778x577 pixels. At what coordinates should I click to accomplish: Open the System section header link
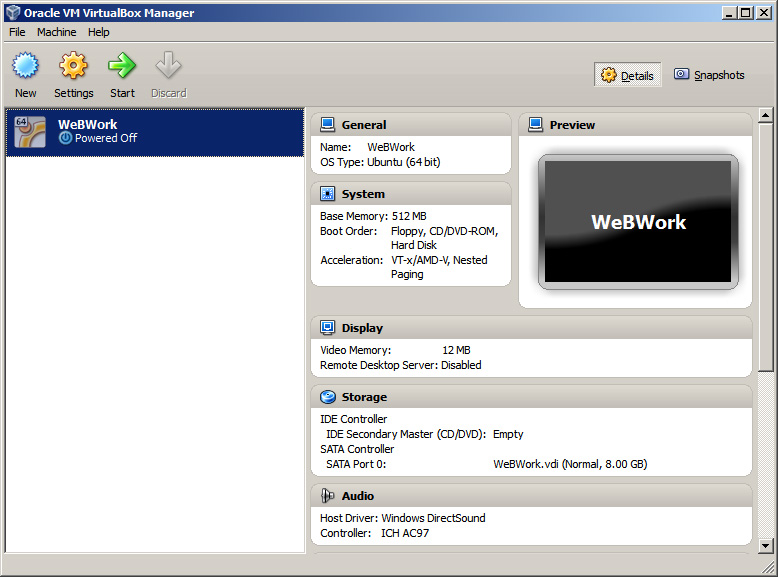pos(363,194)
